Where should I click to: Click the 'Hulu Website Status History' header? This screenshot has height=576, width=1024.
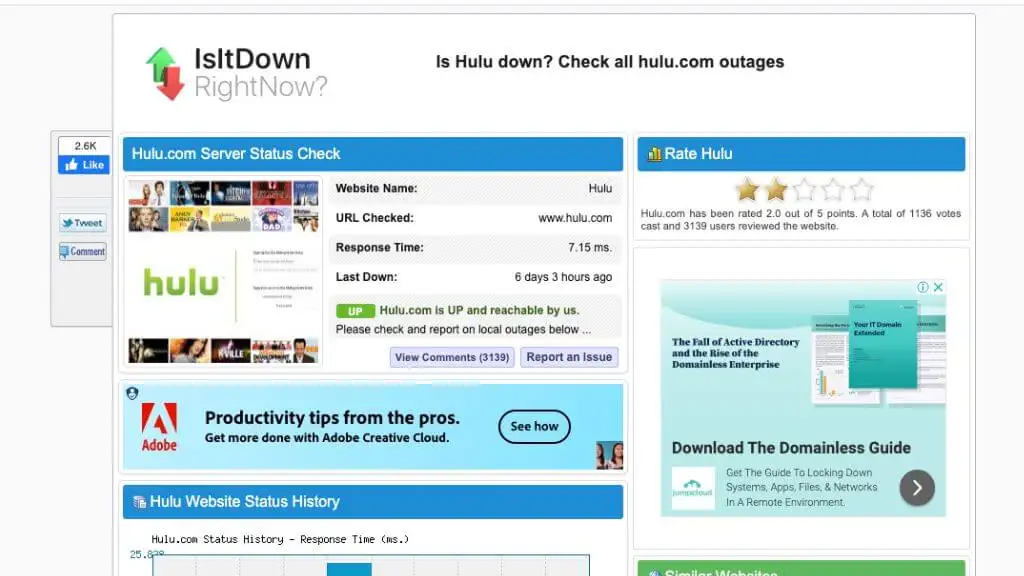coord(373,502)
